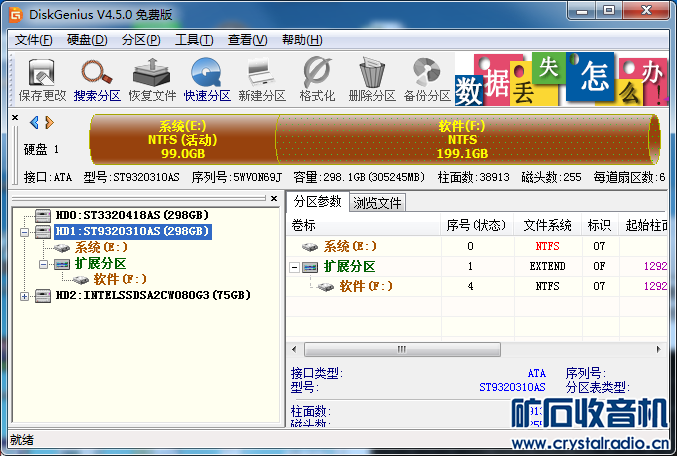
Task: Click the table scrollbar right arrow
Action: (x=658, y=349)
